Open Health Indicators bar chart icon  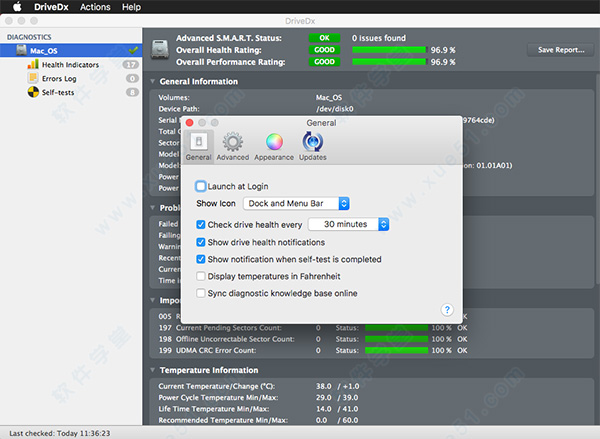(x=33, y=64)
